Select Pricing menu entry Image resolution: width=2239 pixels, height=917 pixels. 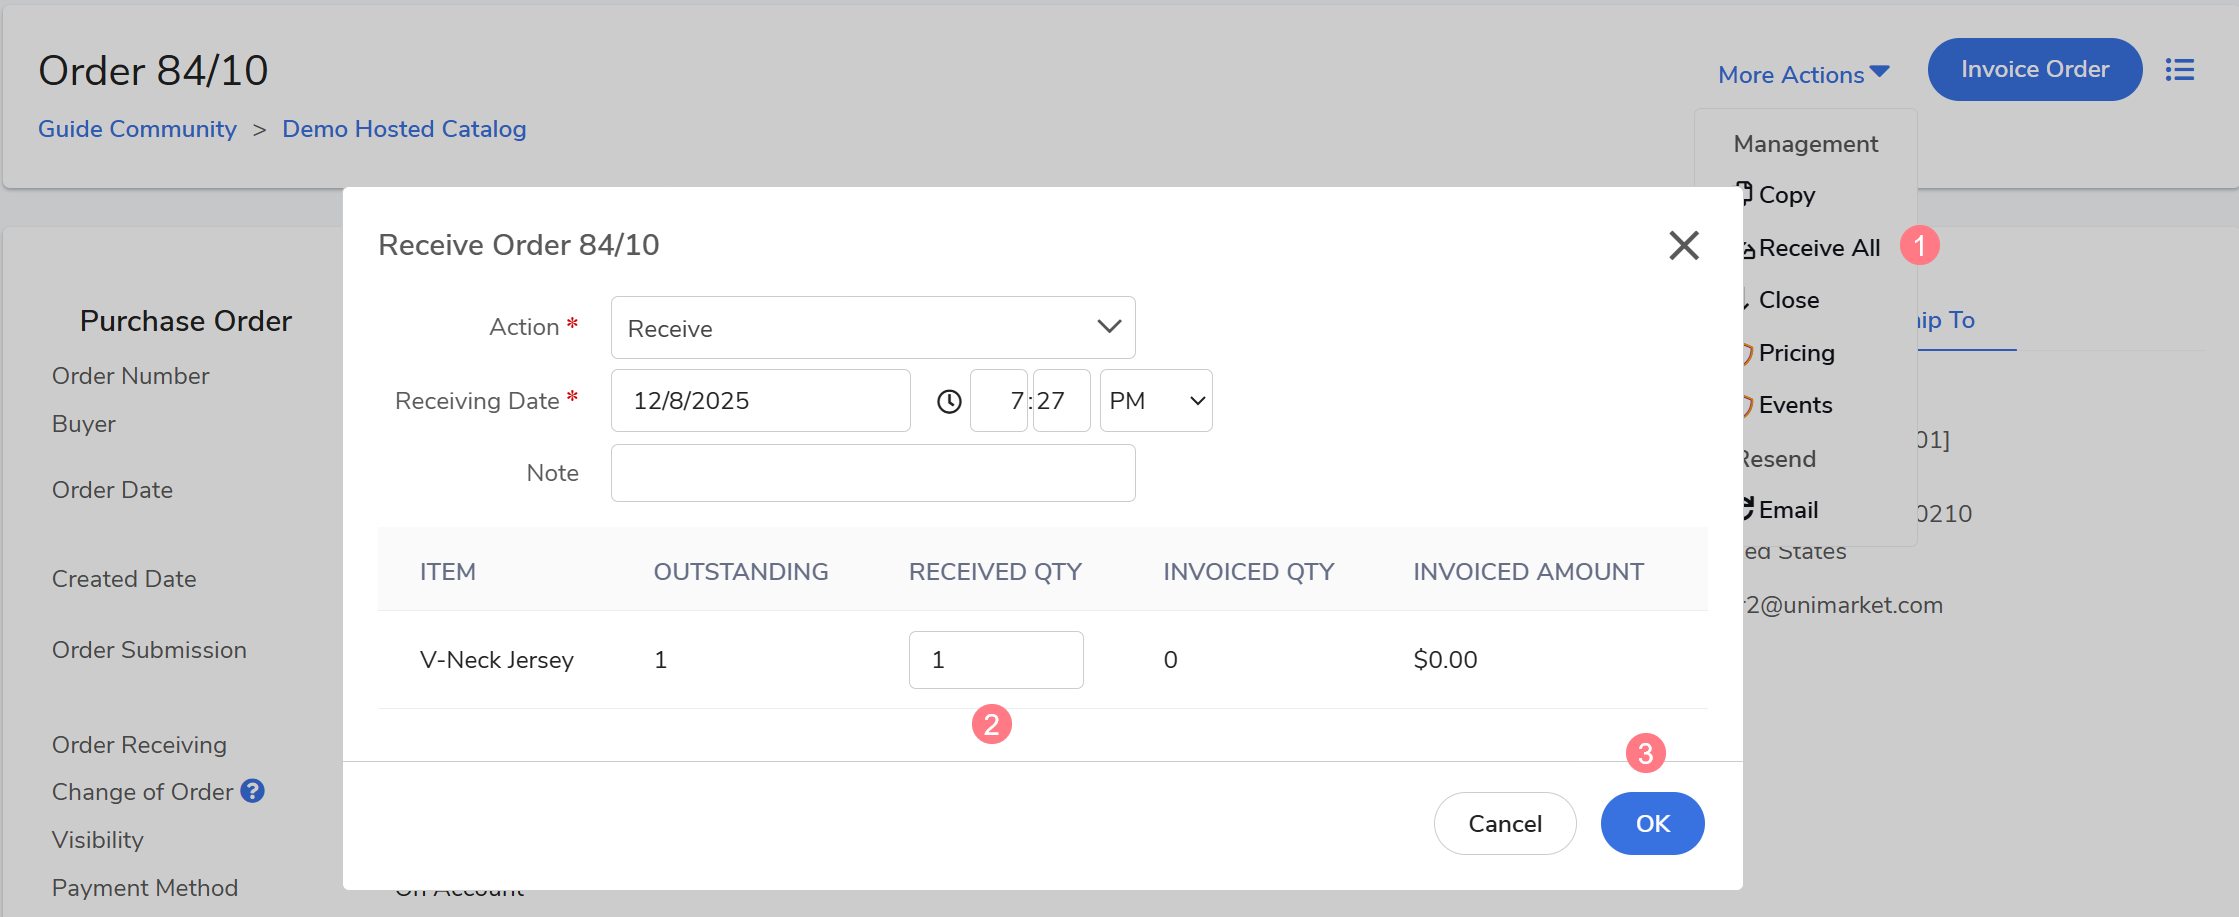[1796, 353]
